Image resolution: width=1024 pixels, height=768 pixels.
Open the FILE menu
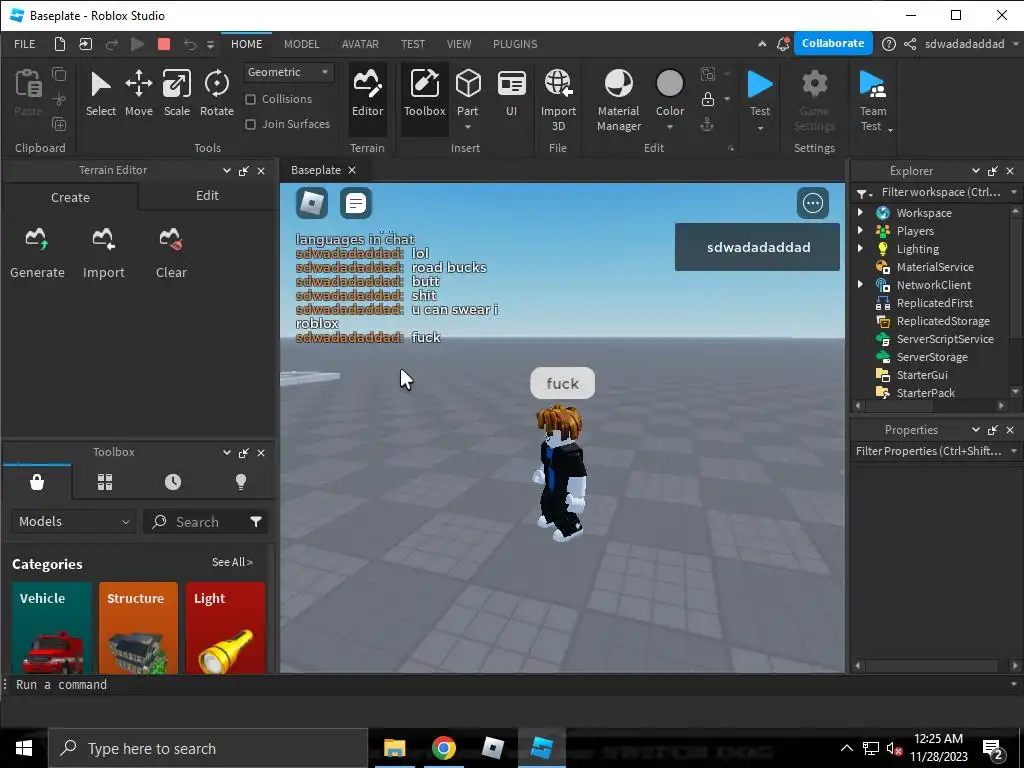tap(25, 44)
